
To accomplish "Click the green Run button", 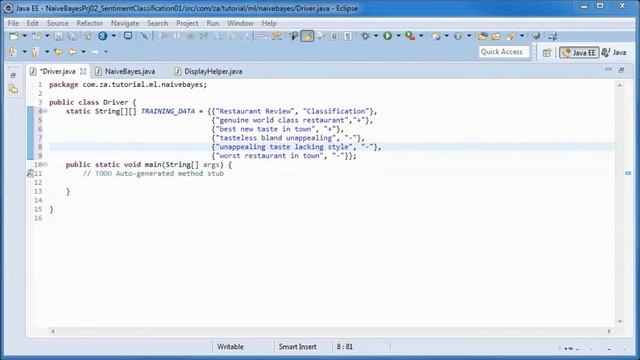I will click(387, 36).
